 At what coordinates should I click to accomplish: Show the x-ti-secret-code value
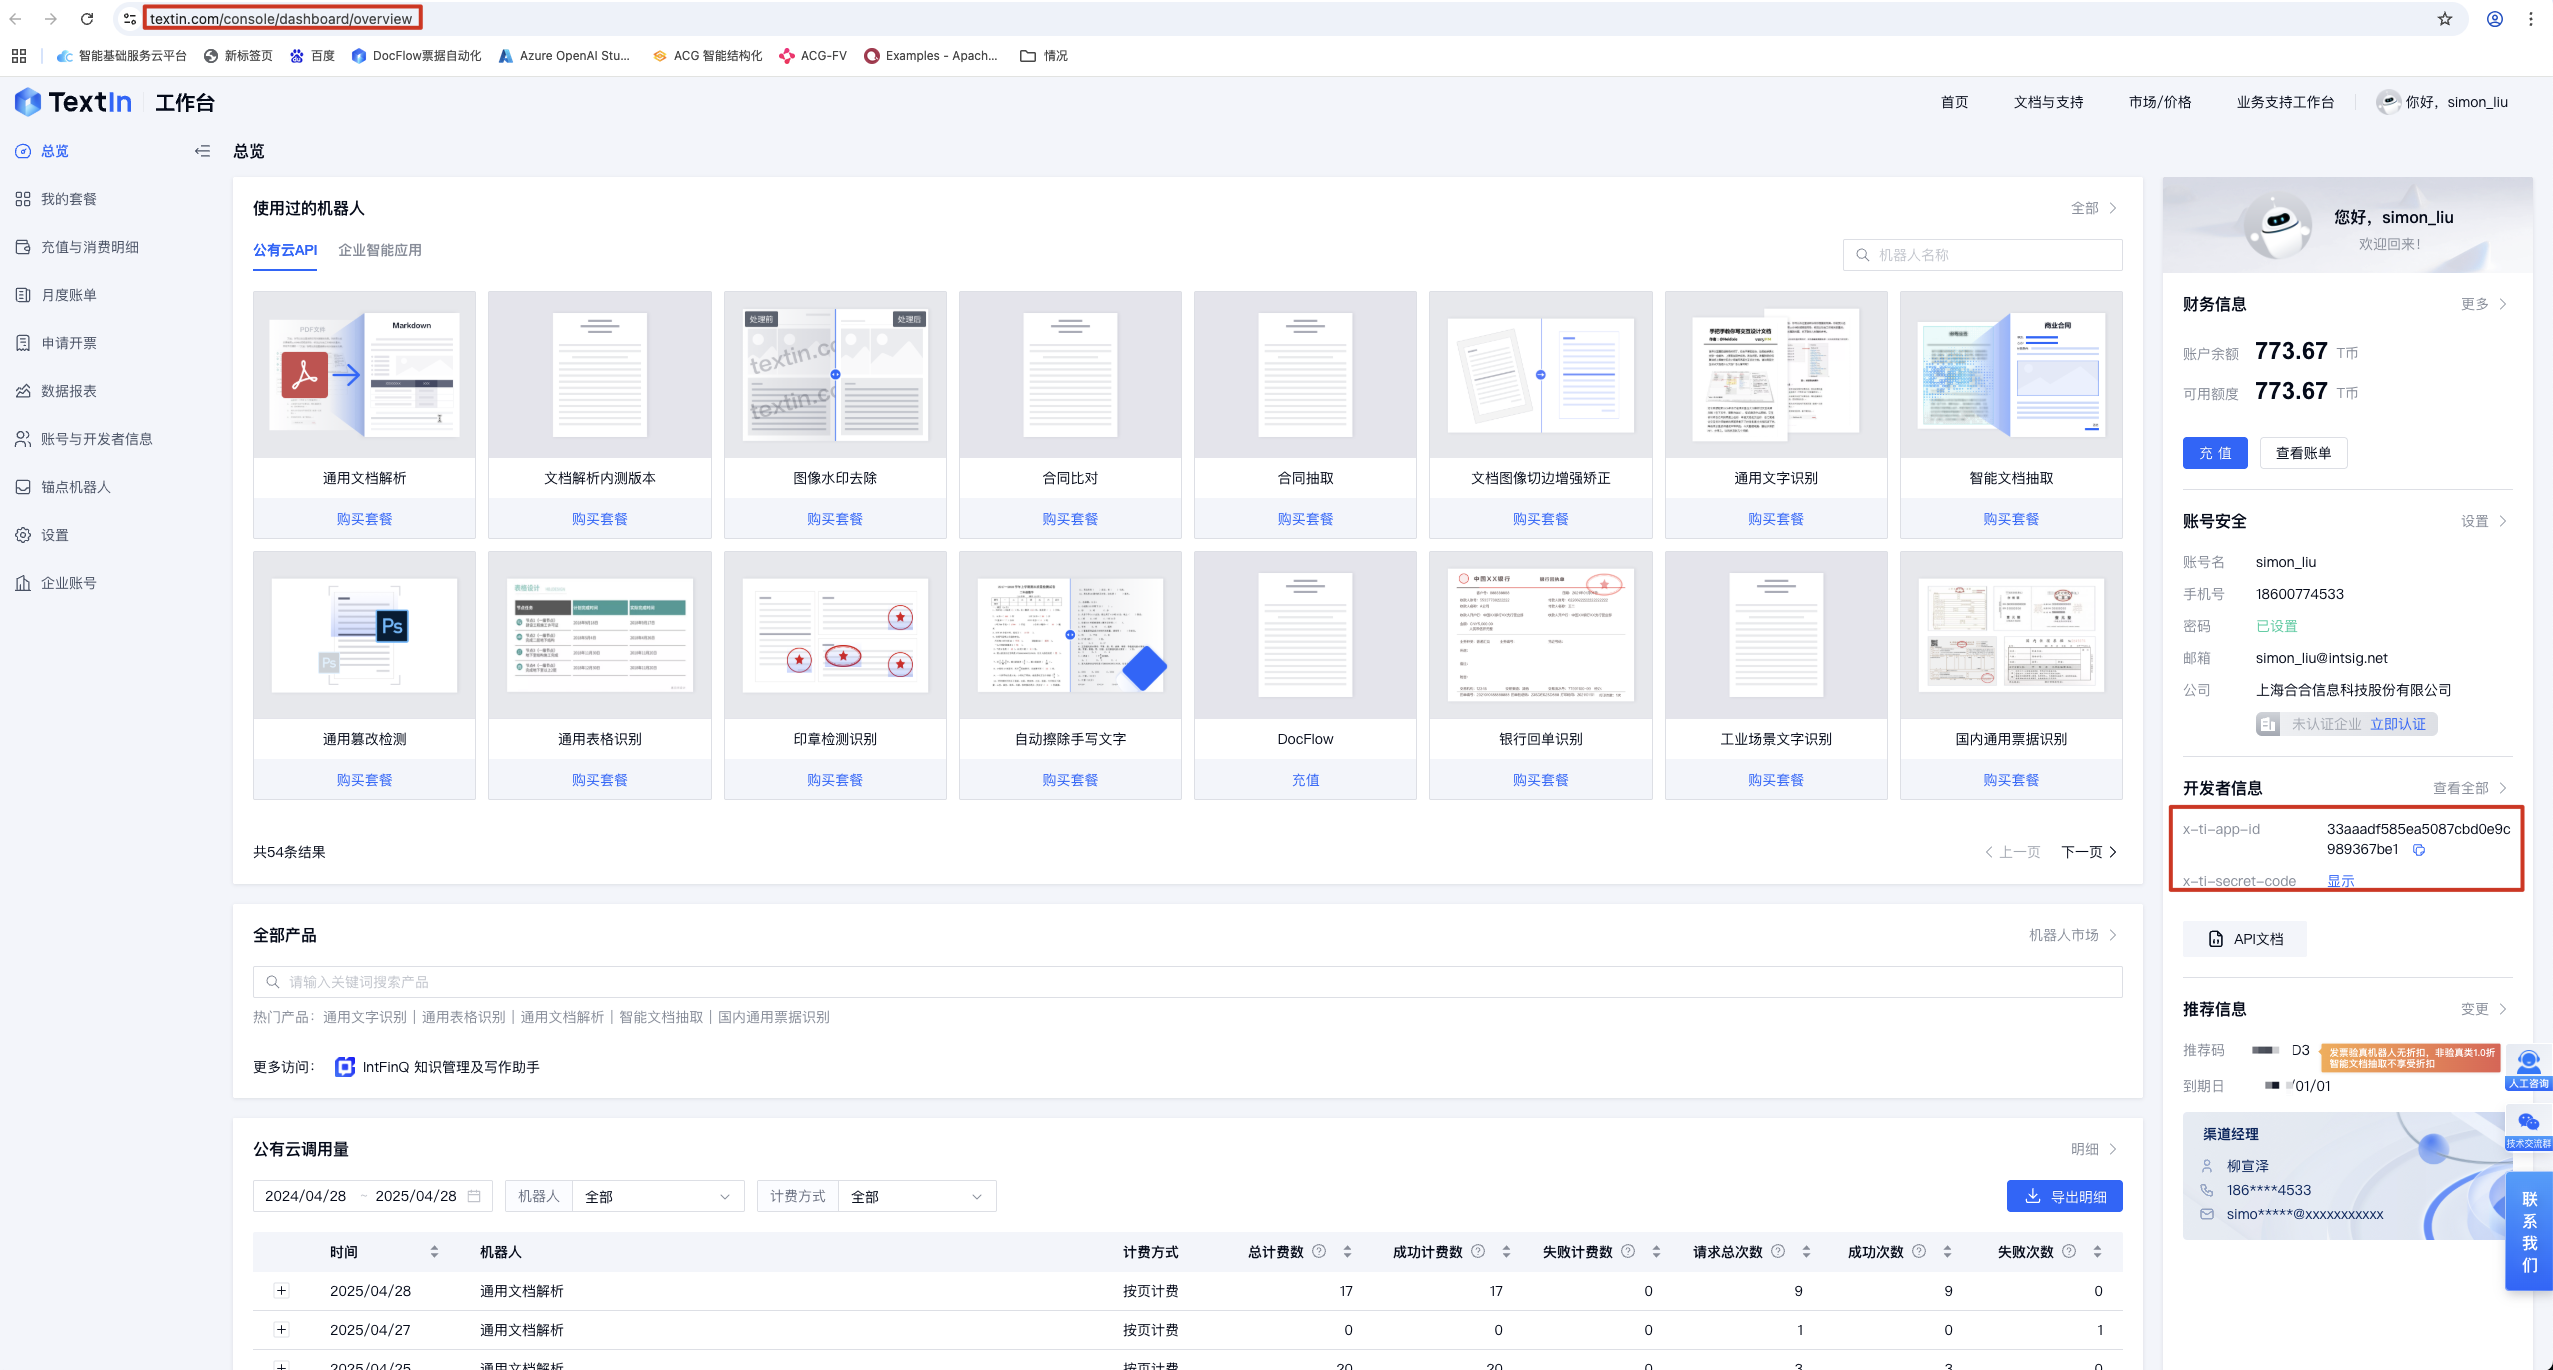point(2340,881)
